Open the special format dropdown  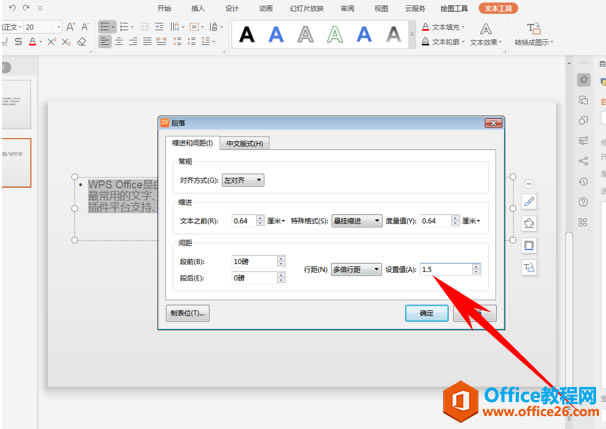(x=357, y=221)
